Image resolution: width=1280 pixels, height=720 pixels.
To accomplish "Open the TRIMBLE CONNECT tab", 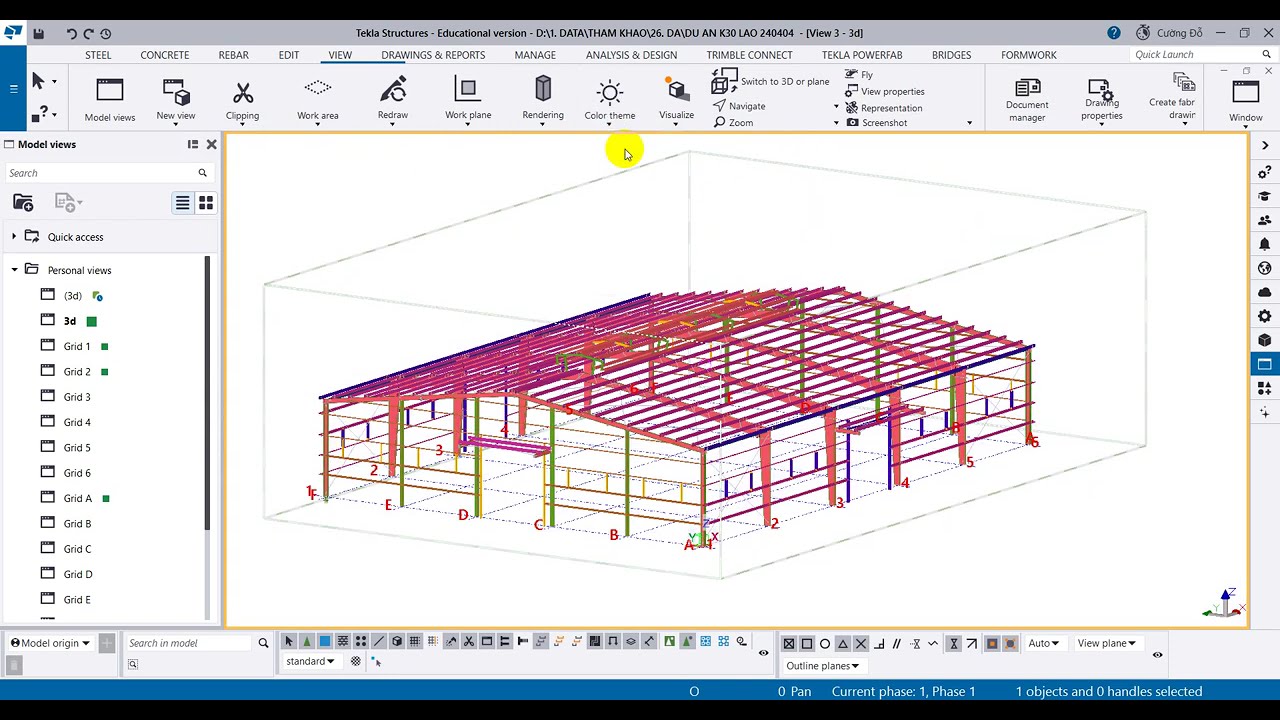I will click(749, 55).
